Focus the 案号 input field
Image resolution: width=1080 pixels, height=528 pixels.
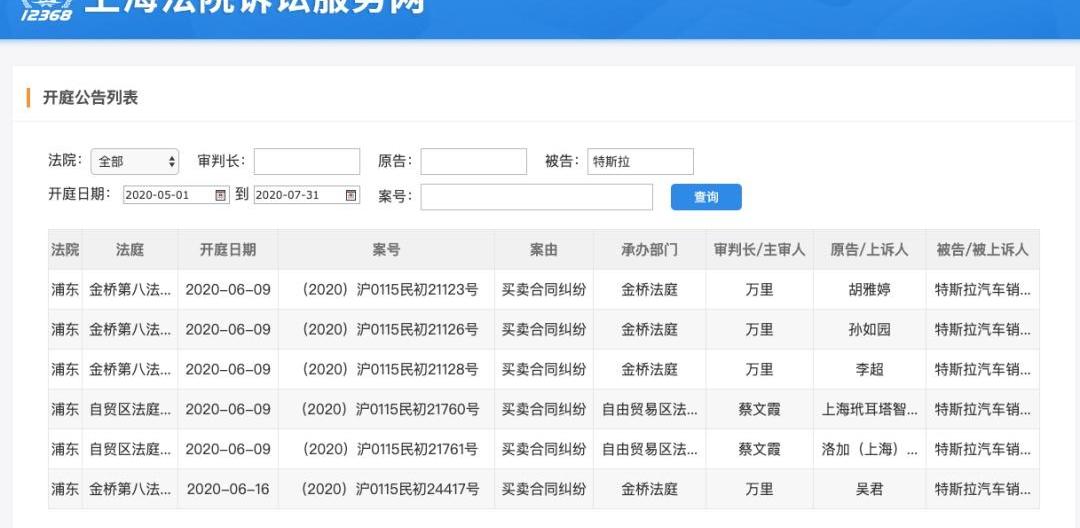click(x=537, y=197)
